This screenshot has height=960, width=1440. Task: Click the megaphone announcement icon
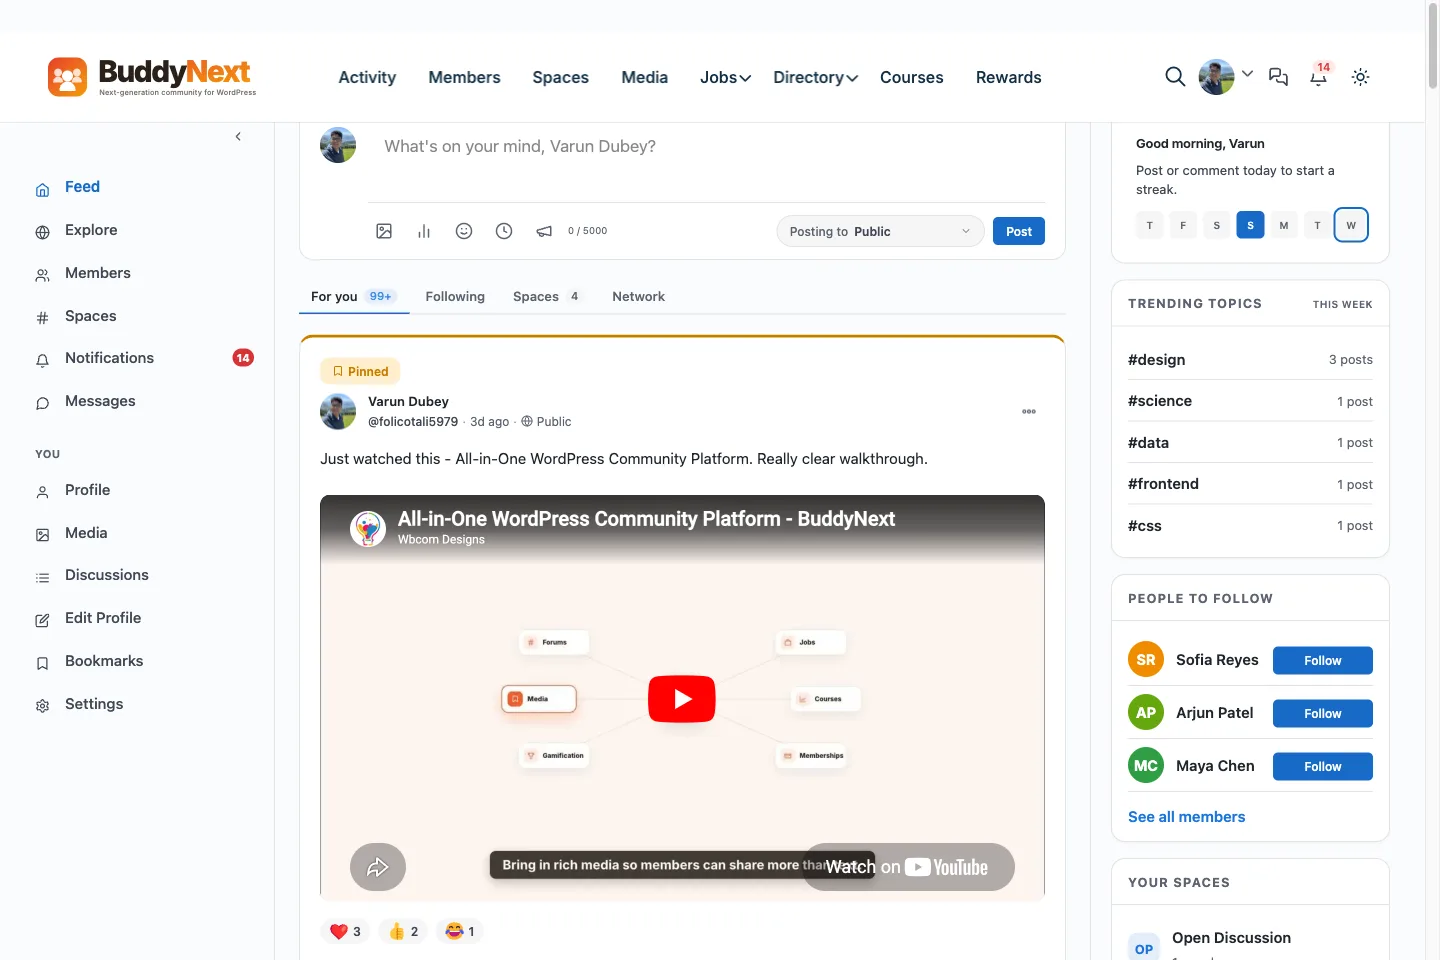pos(544,231)
